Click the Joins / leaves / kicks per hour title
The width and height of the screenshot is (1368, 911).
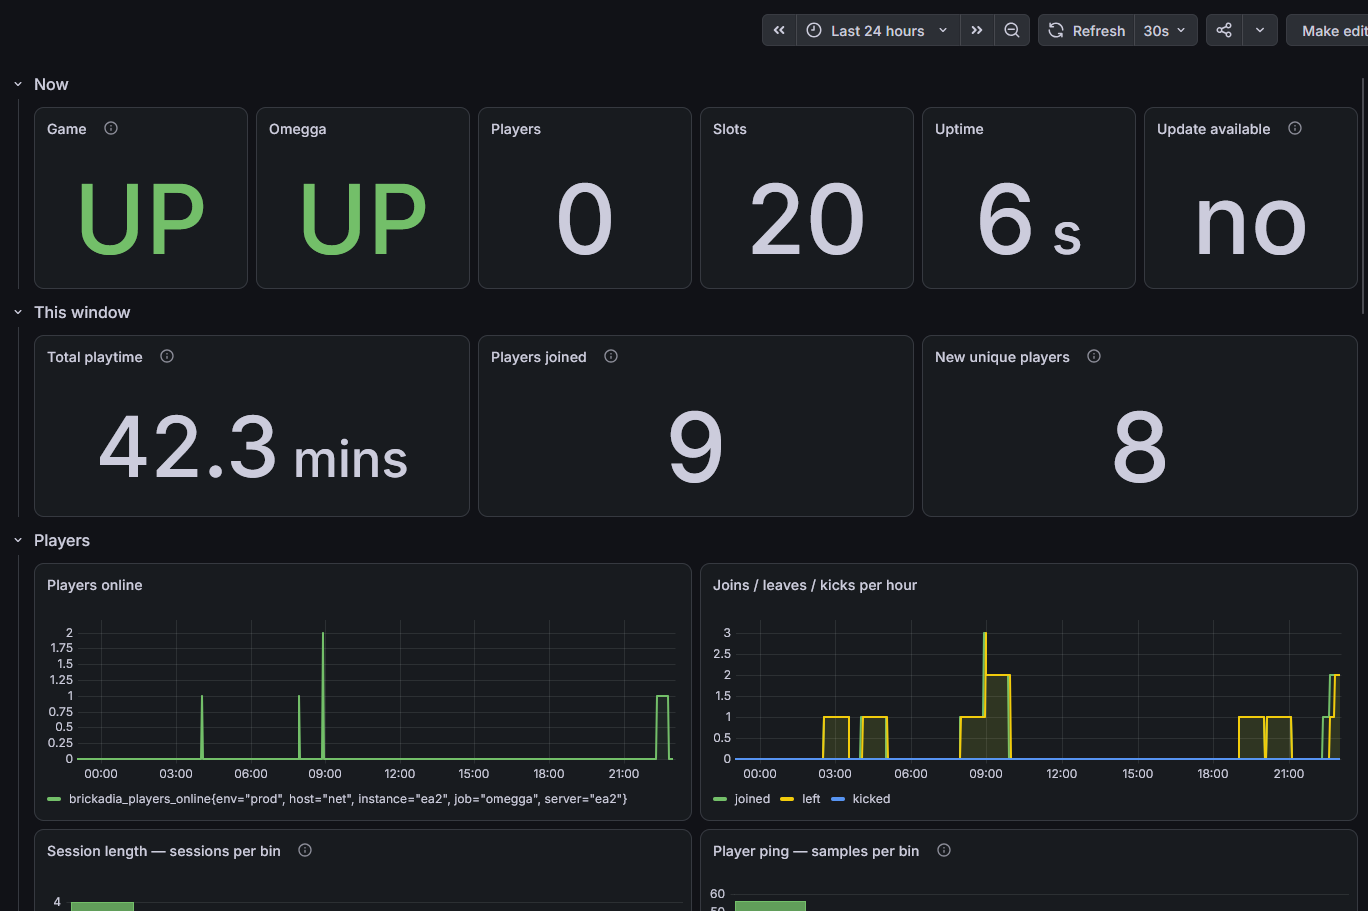point(815,585)
